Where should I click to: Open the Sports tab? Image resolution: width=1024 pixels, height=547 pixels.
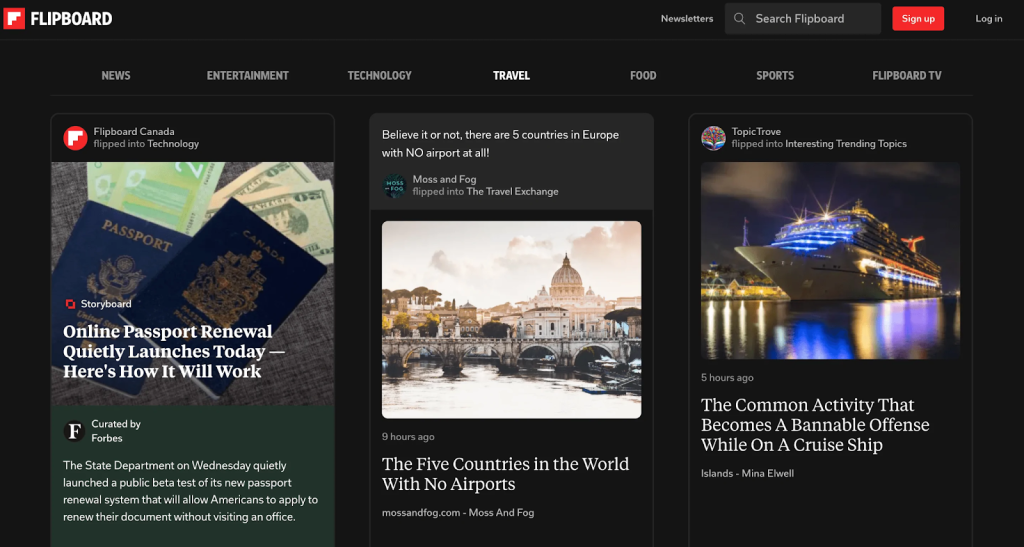(775, 76)
